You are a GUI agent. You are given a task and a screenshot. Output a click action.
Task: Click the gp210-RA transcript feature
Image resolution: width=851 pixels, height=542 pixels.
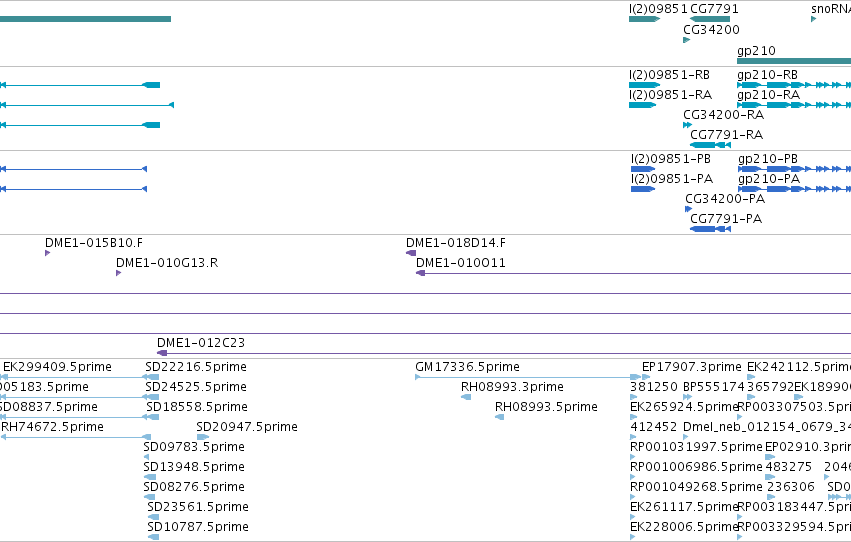click(x=794, y=105)
